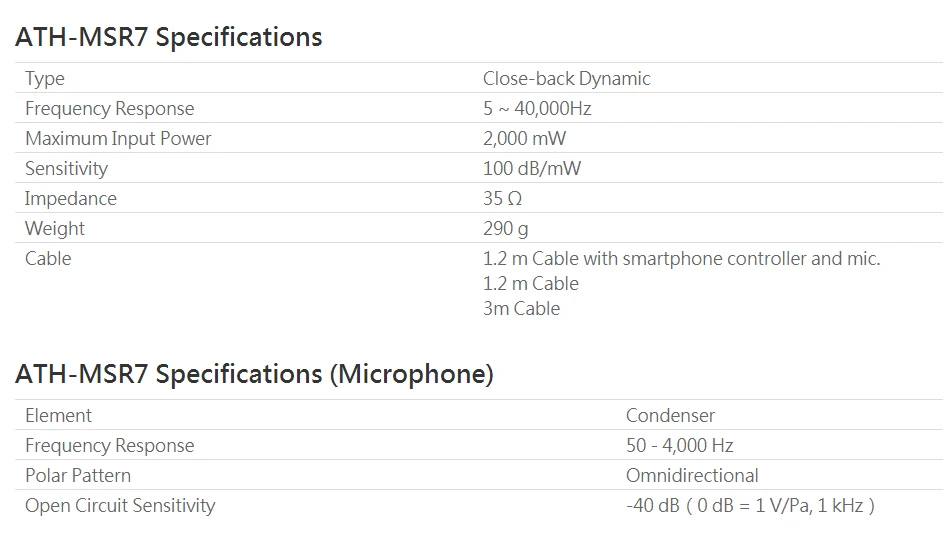Image resolution: width=950 pixels, height=536 pixels.
Task: Click the 3m Cable line
Action: coord(522,308)
